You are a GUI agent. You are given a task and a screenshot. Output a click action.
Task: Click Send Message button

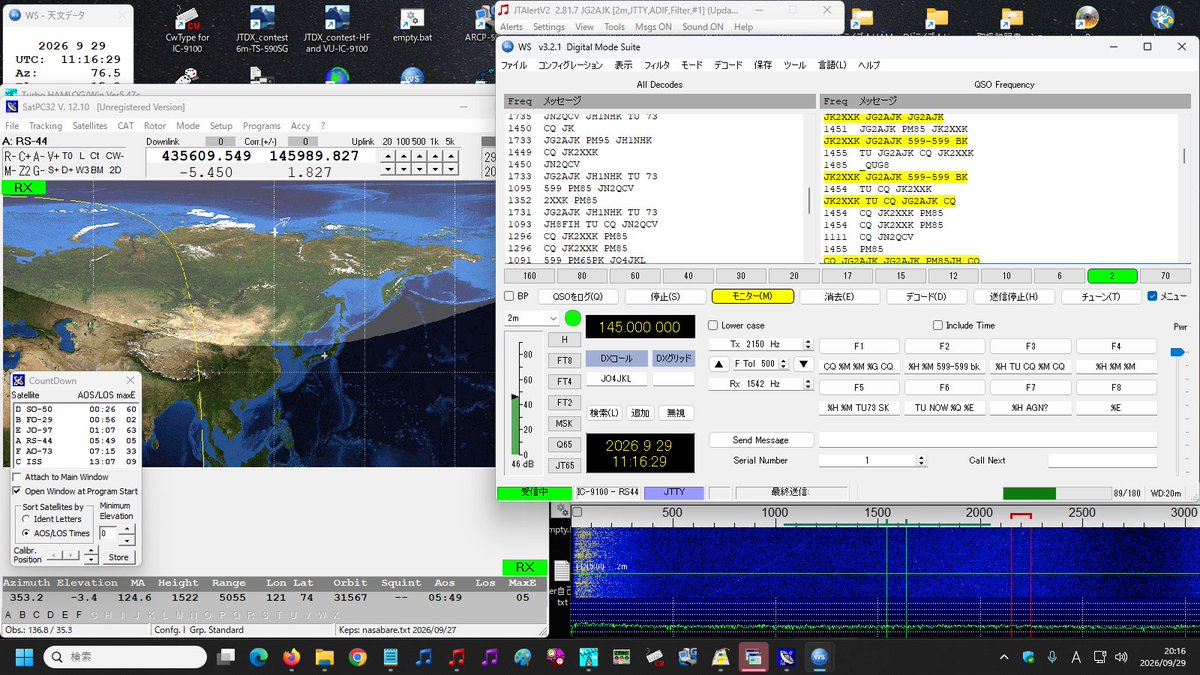tap(761, 440)
